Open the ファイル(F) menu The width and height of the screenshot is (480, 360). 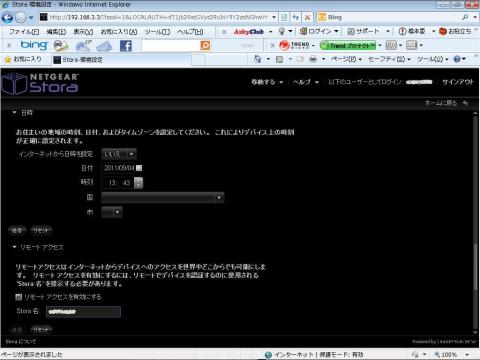(x=24, y=32)
